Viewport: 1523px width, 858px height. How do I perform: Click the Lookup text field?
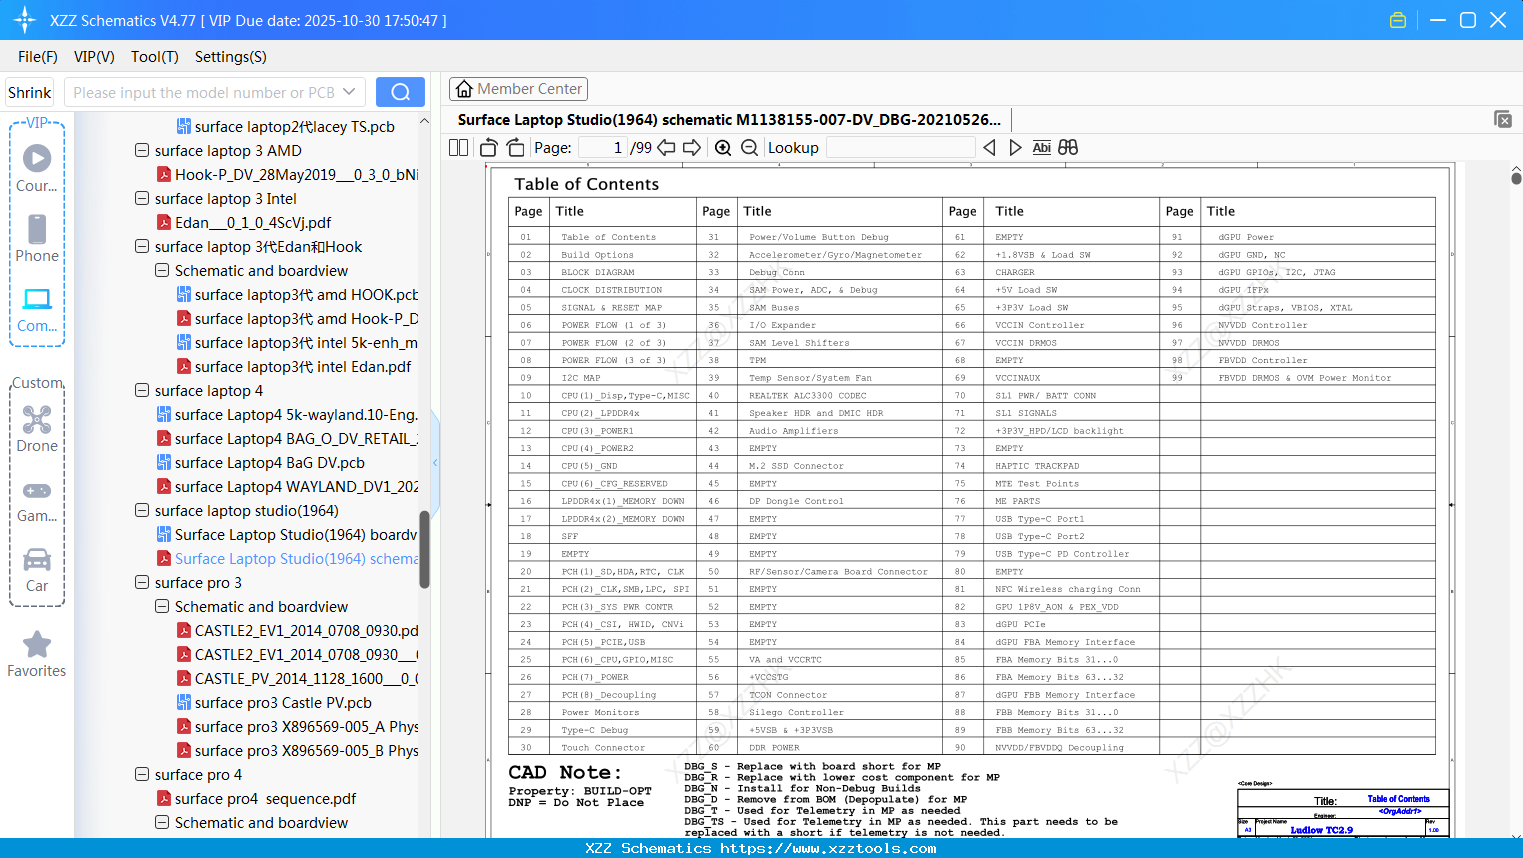tap(900, 147)
